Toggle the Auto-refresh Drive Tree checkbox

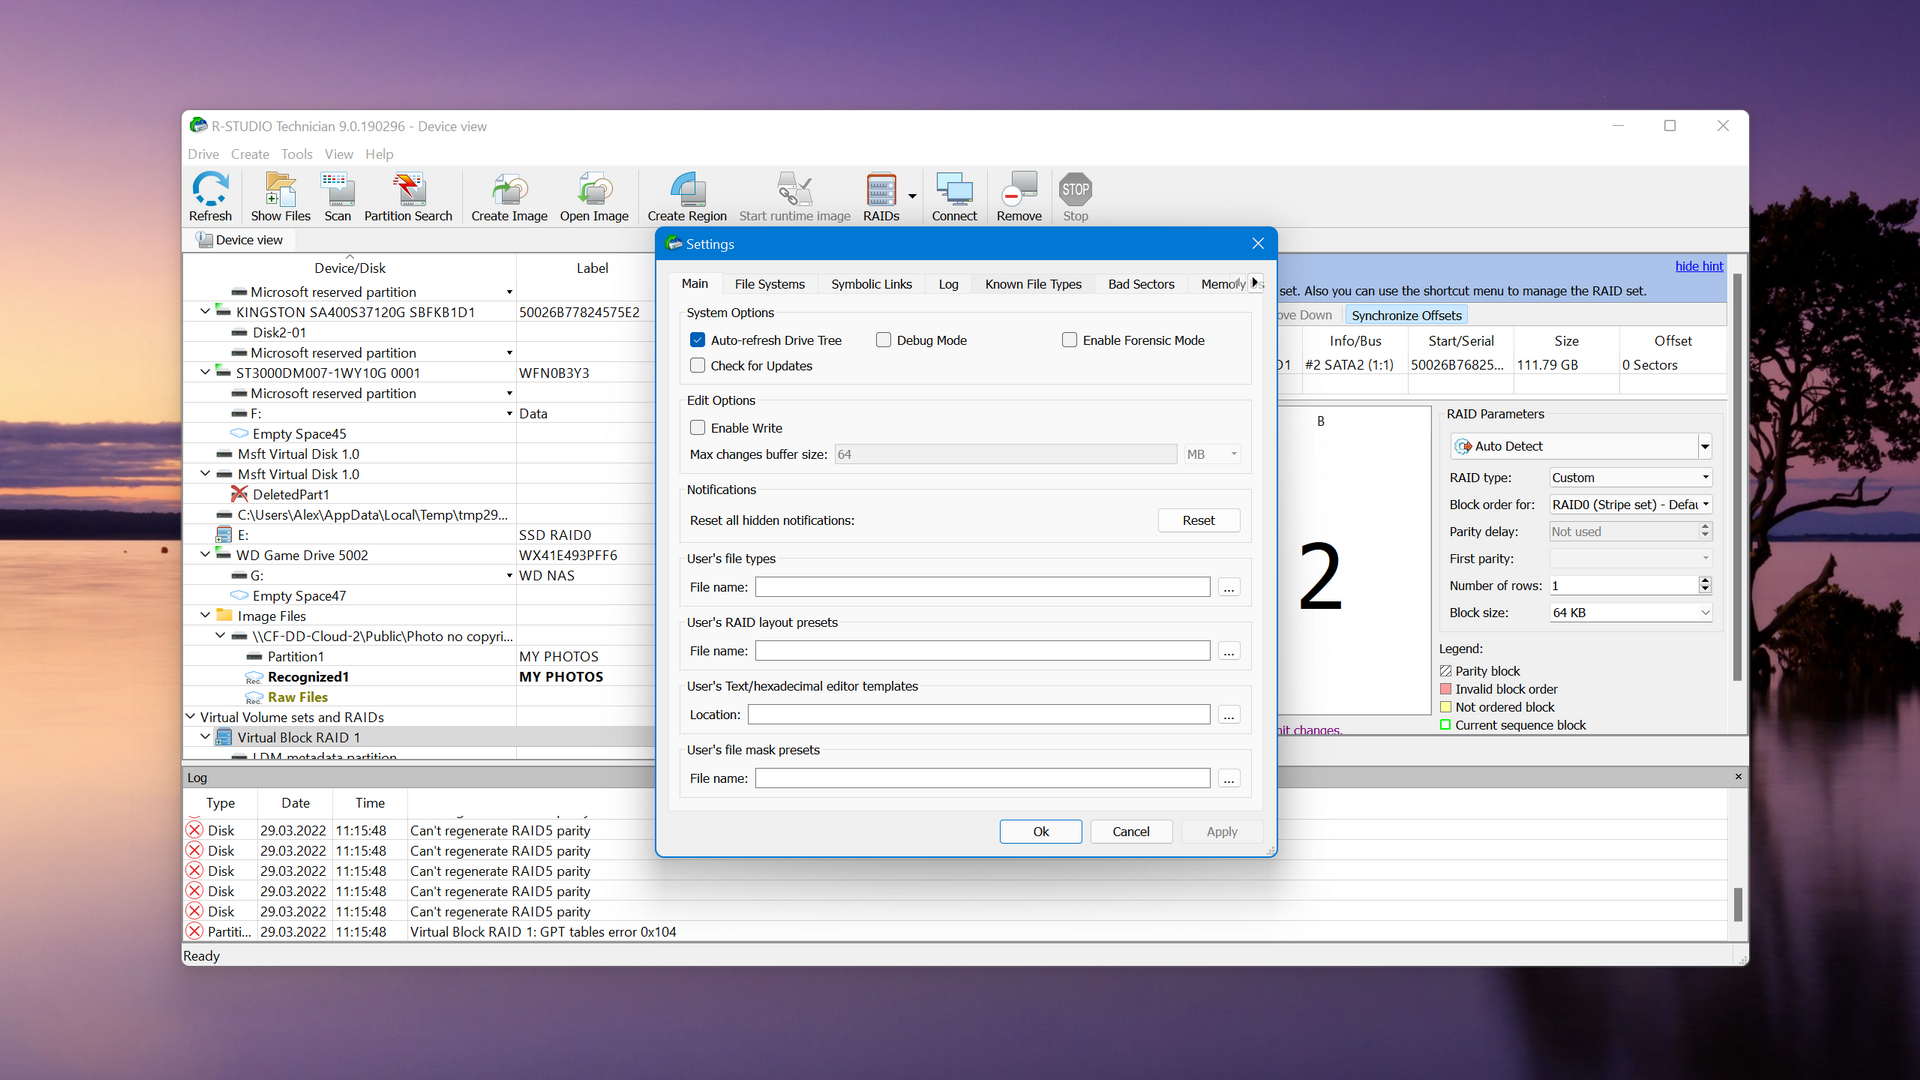tap(698, 340)
